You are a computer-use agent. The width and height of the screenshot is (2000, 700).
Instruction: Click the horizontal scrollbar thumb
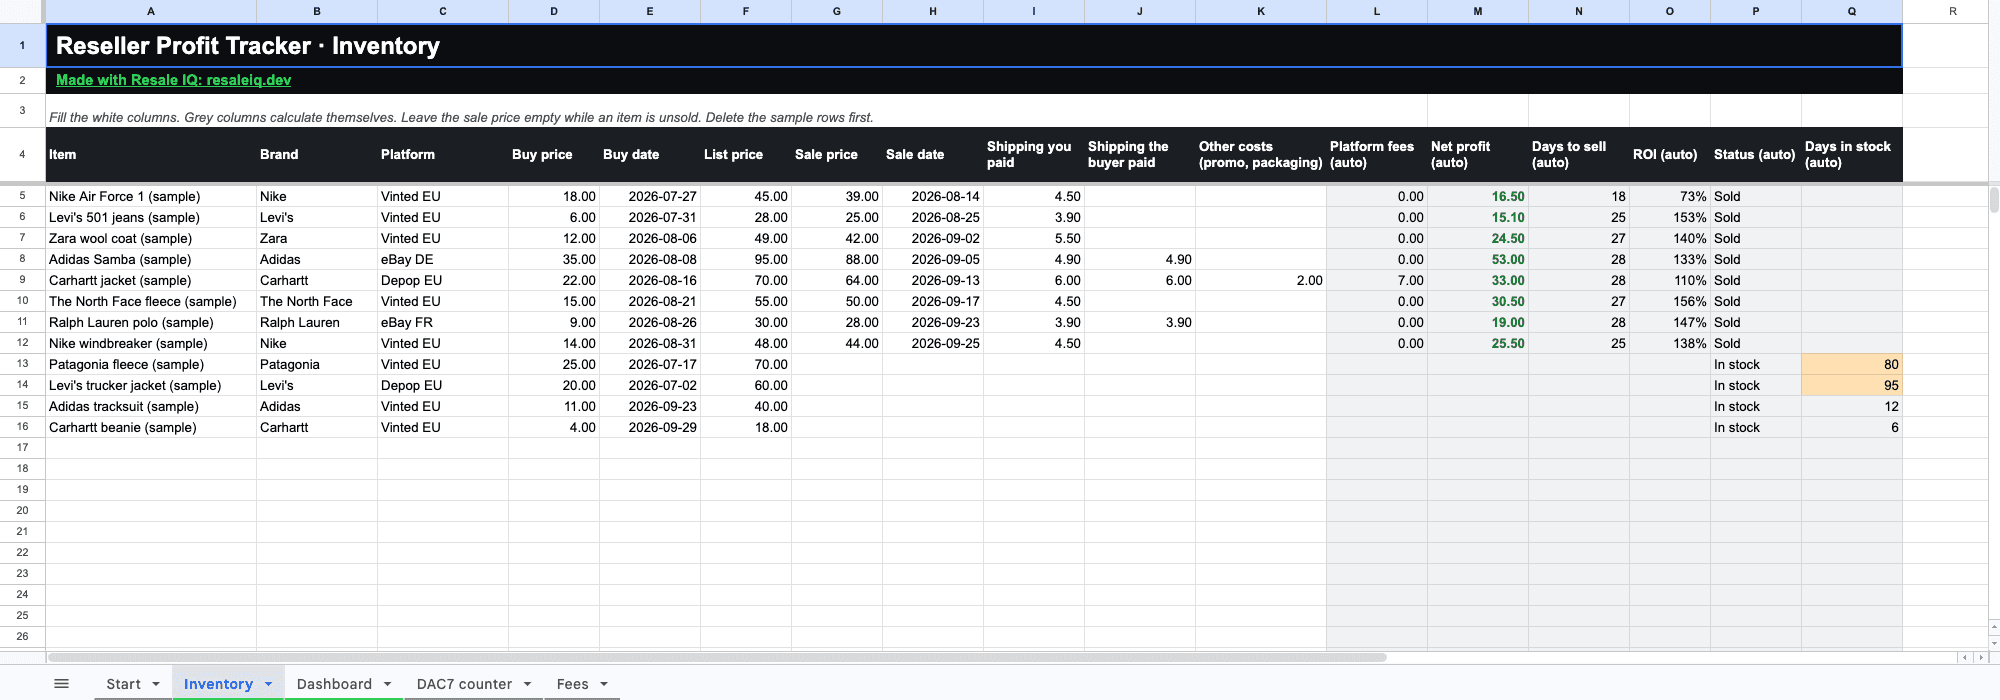tap(717, 657)
